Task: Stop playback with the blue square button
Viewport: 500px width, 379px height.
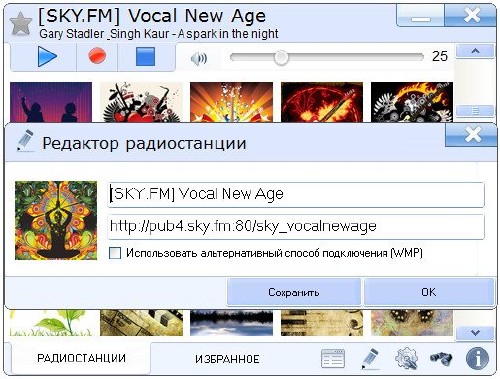Action: (x=145, y=56)
